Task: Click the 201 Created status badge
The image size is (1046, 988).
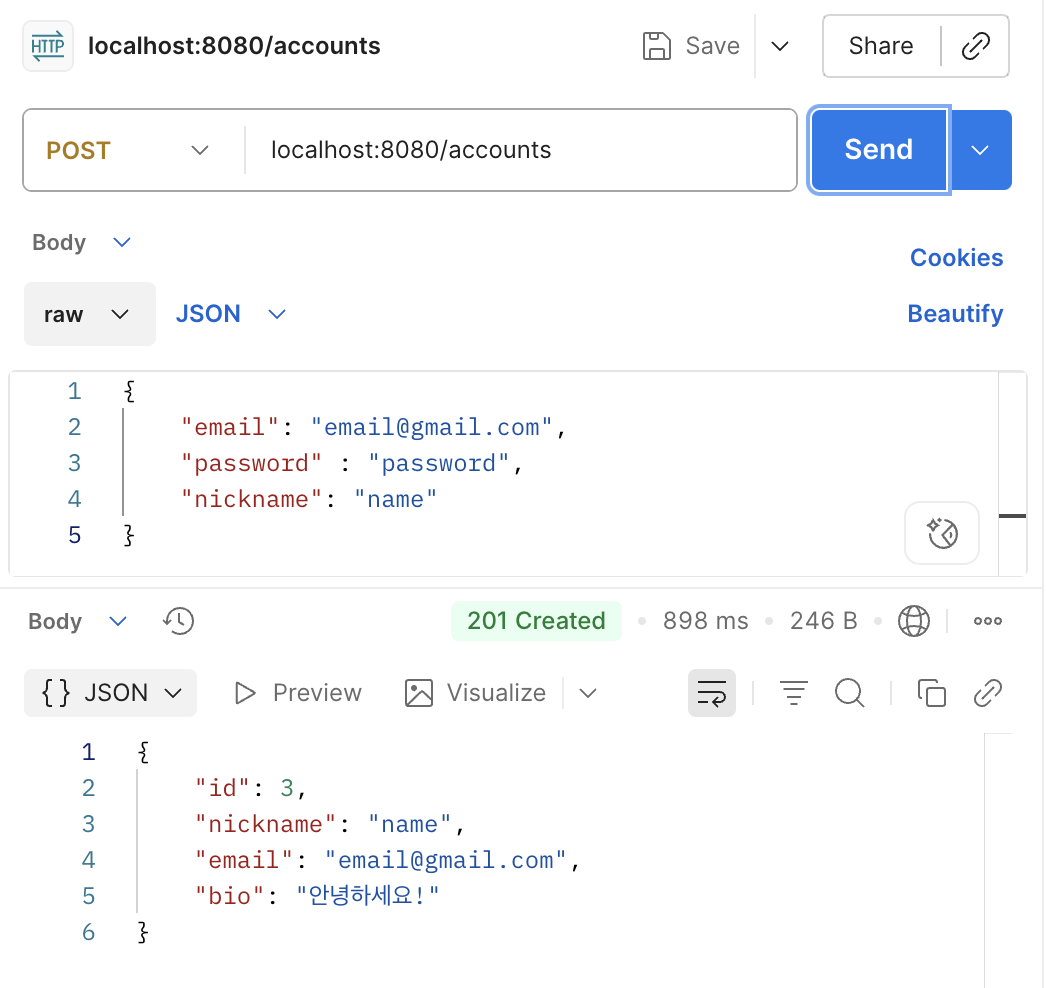Action: pyautogui.click(x=536, y=621)
